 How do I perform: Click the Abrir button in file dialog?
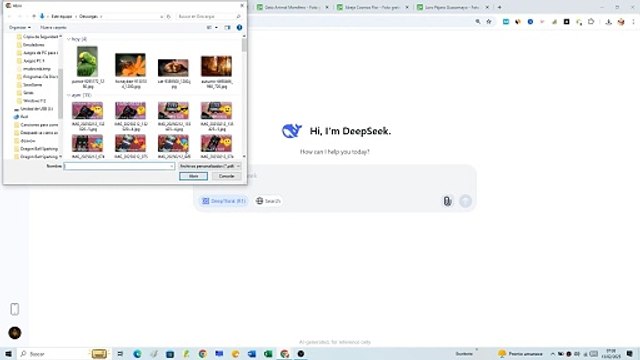[193, 176]
